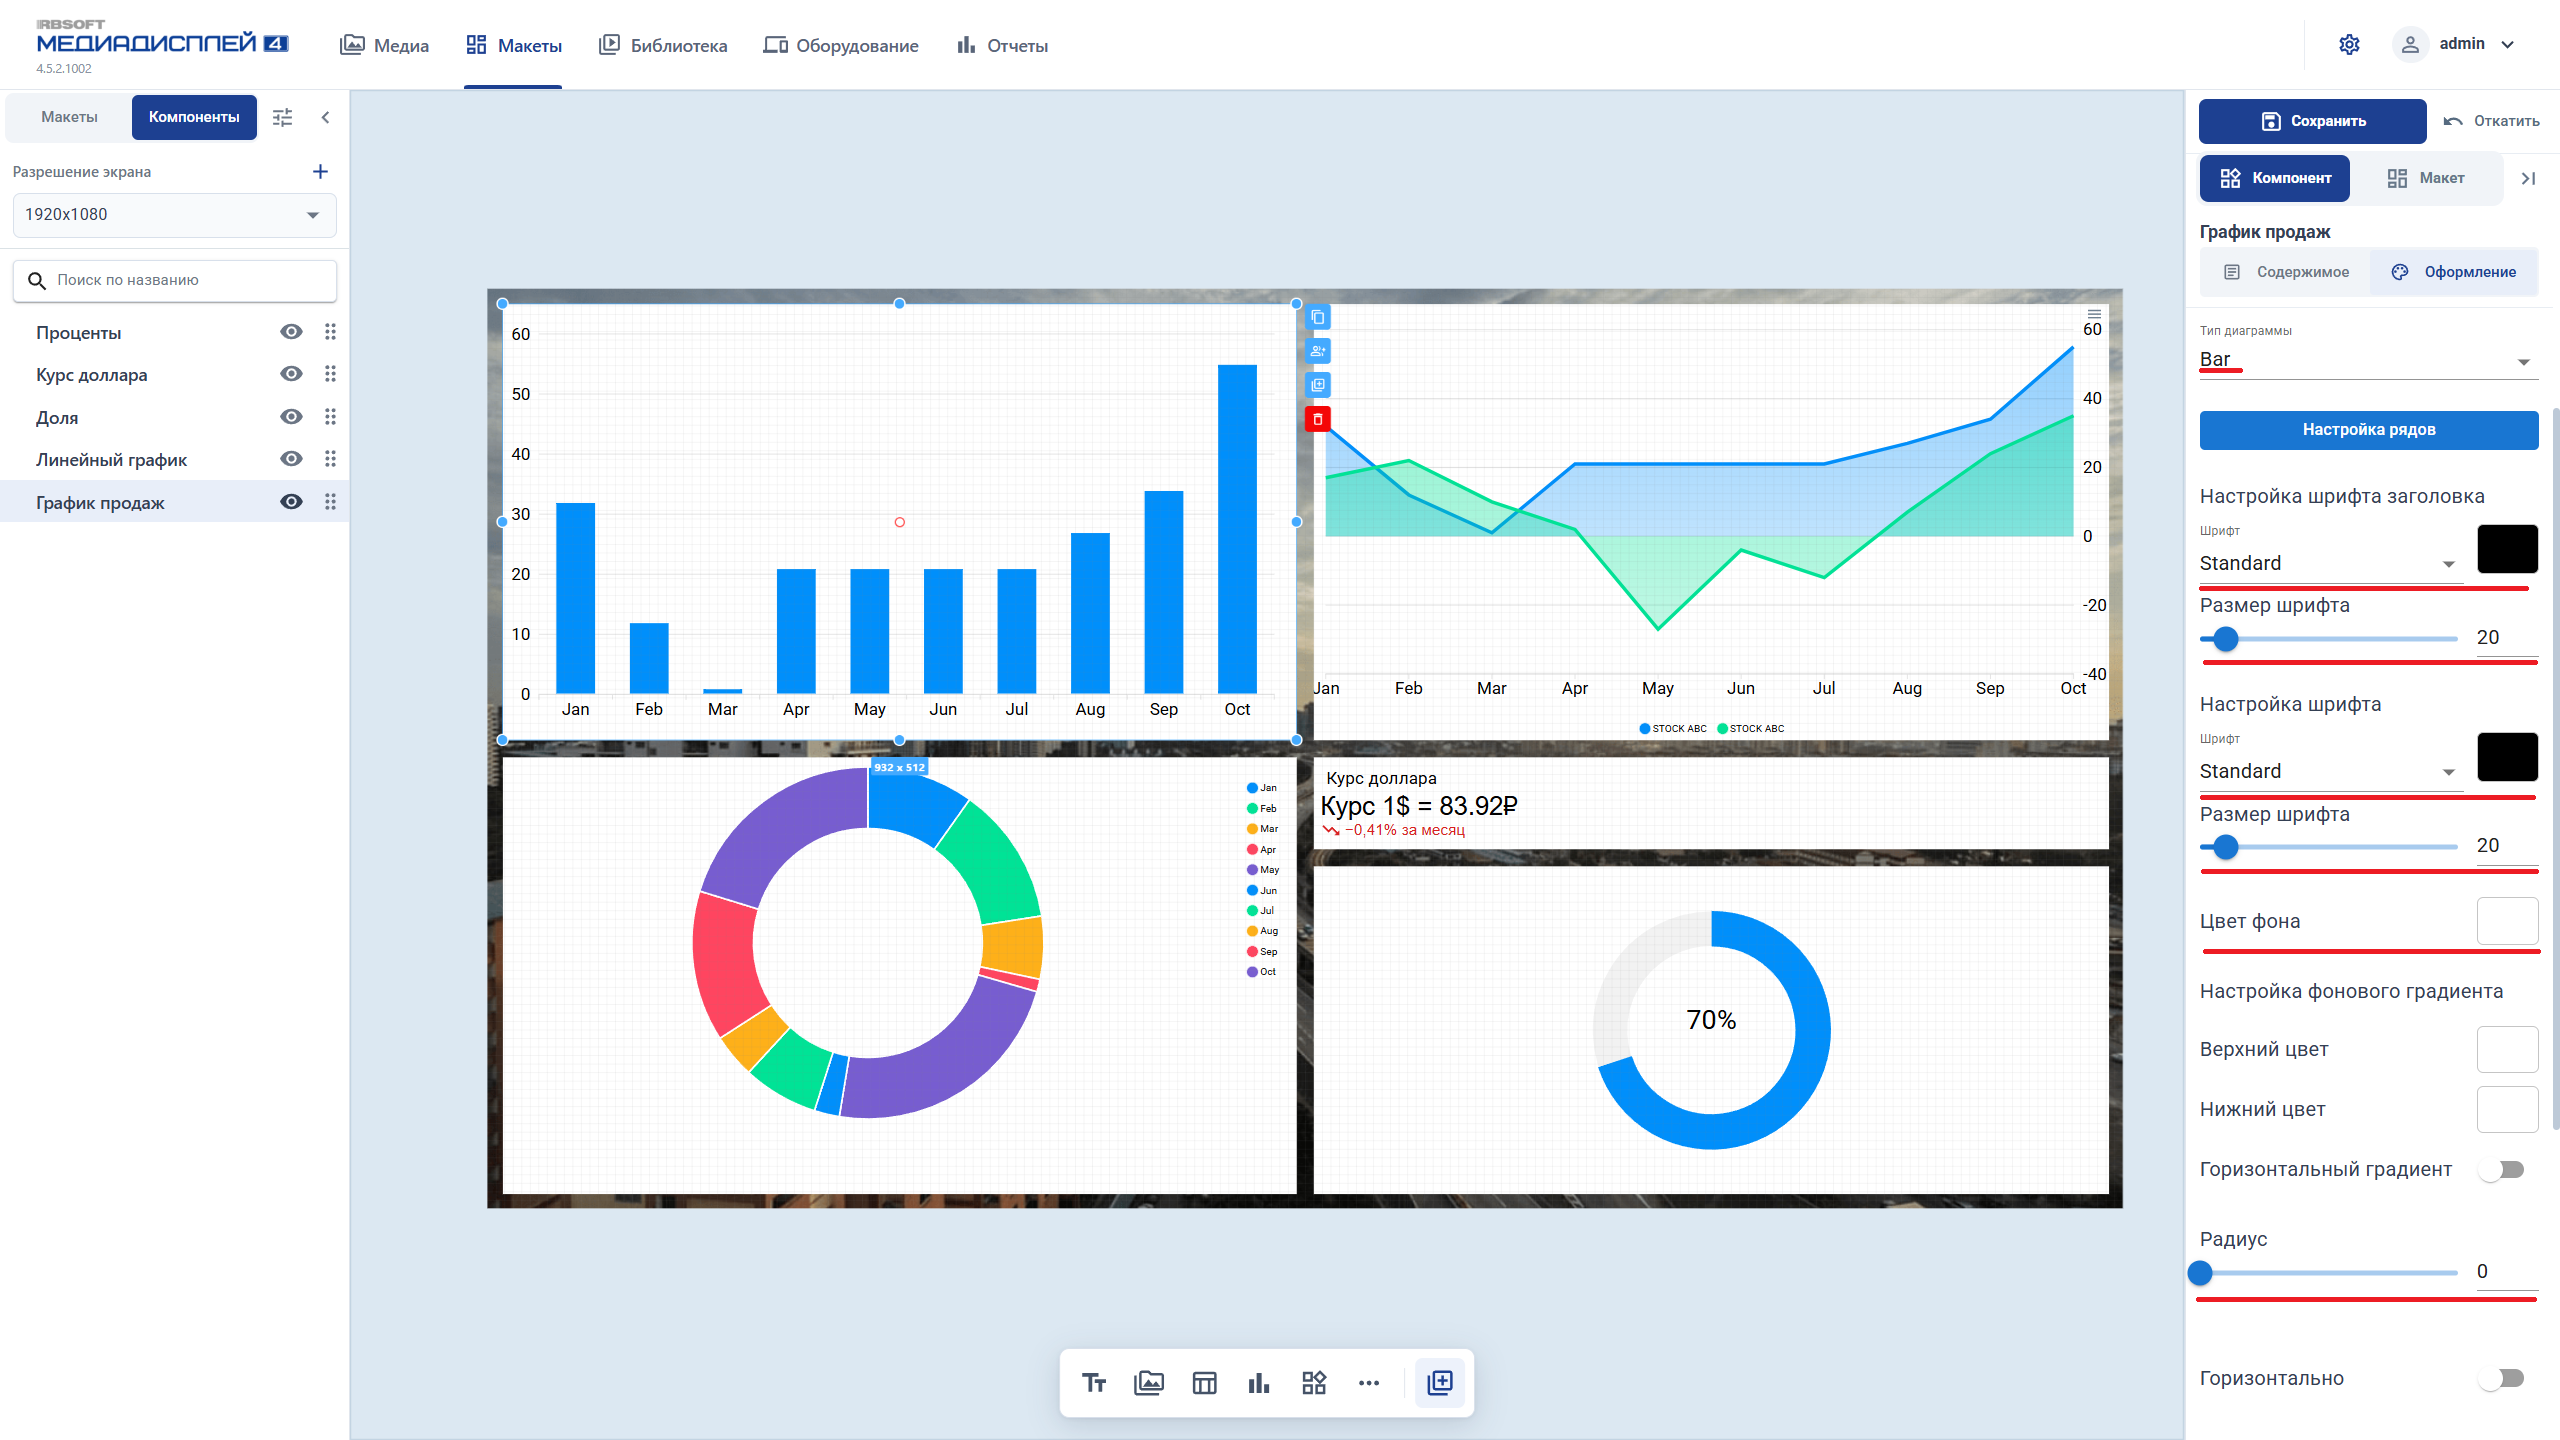Switch to the Макет tab in right panel
This screenshot has height=1440, width=2560.
2426,178
